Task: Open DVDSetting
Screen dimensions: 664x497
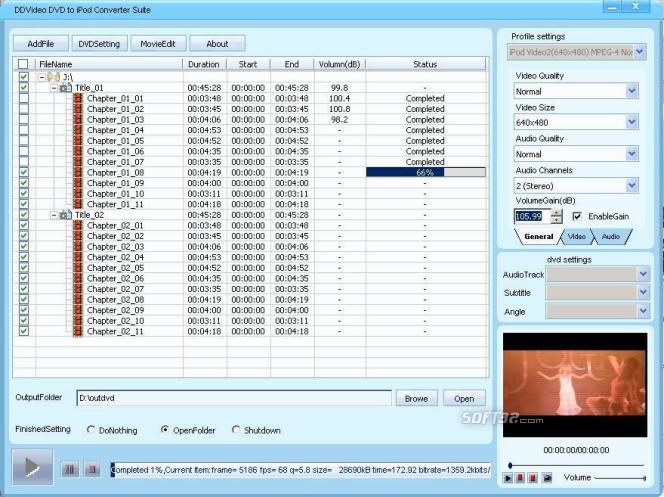Action: (x=99, y=44)
